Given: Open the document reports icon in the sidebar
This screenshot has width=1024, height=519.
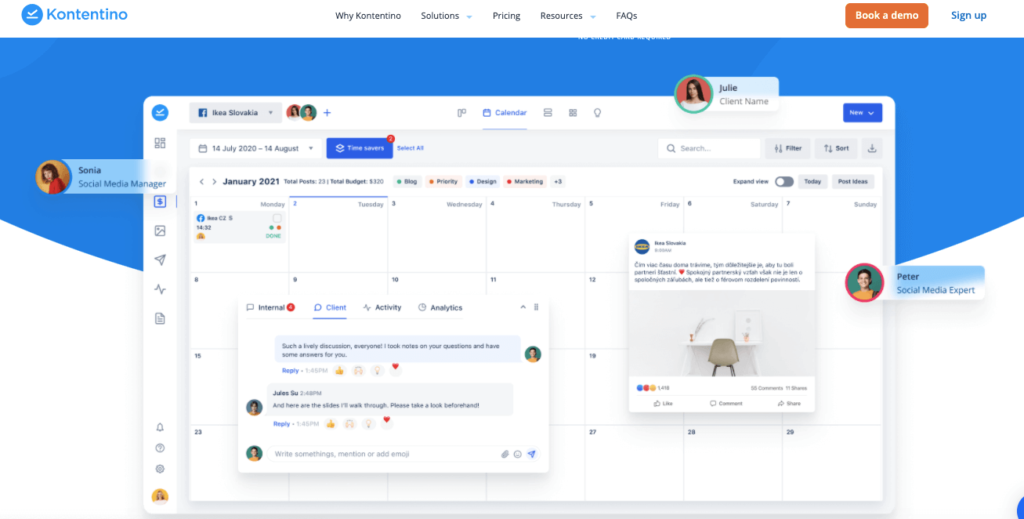Looking at the screenshot, I should tap(160, 319).
